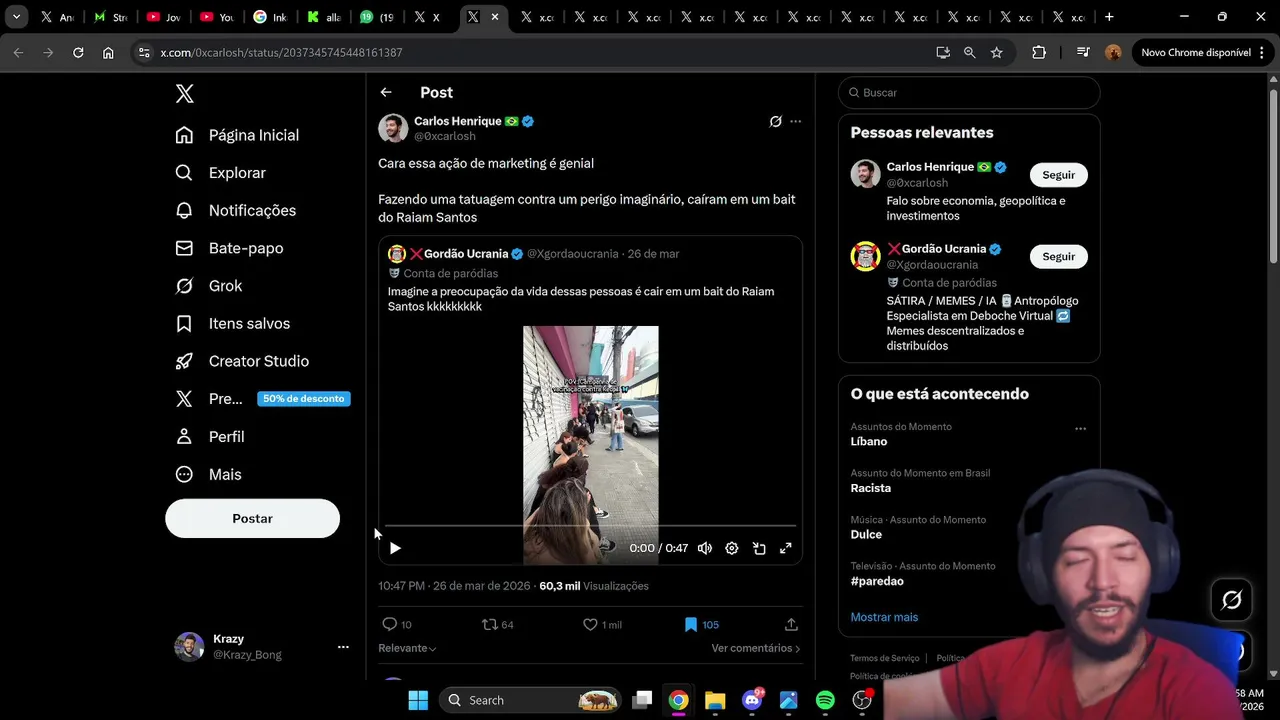Open Chrome tab search dropdown
Viewport: 1280px width, 720px height.
[x=16, y=17]
